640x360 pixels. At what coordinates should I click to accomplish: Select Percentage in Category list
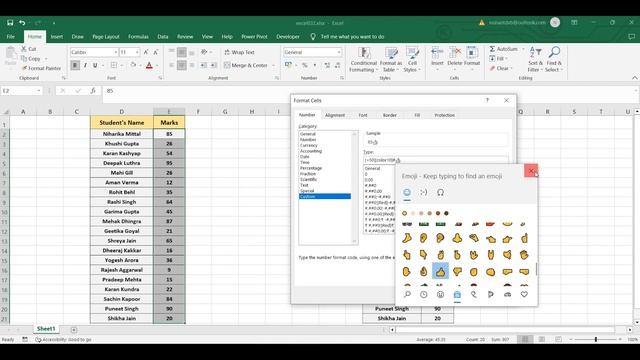click(x=311, y=168)
